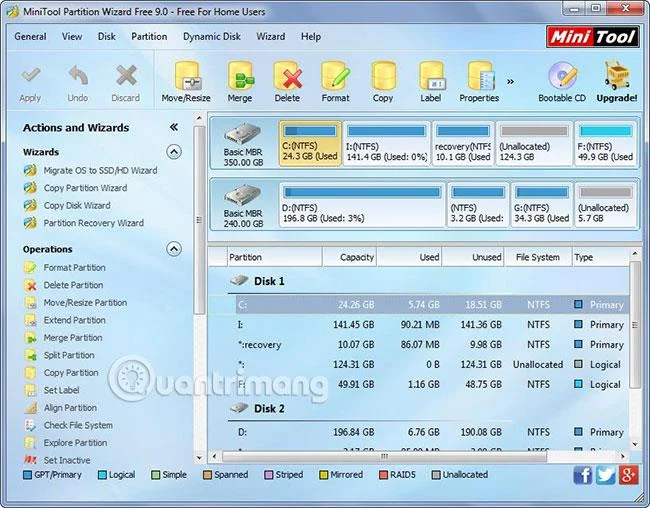The image size is (650, 508).
Task: Click the Copy Partition Wizard icon
Action: tap(30, 188)
